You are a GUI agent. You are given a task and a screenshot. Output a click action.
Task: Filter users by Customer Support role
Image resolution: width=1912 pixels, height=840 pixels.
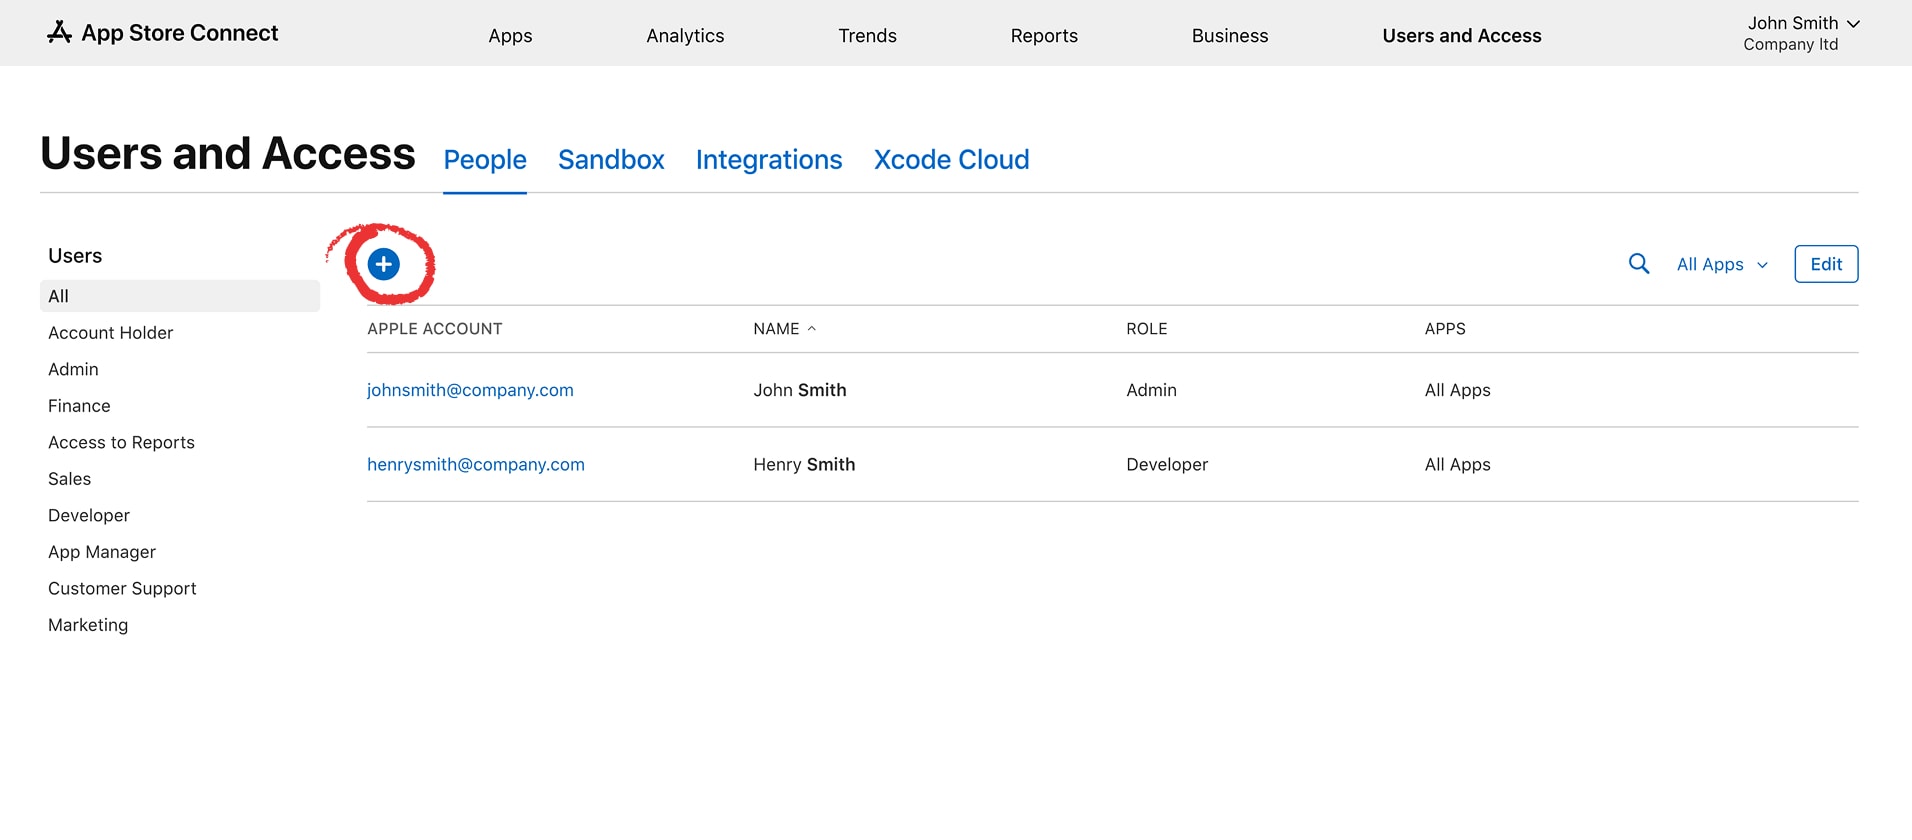122,588
